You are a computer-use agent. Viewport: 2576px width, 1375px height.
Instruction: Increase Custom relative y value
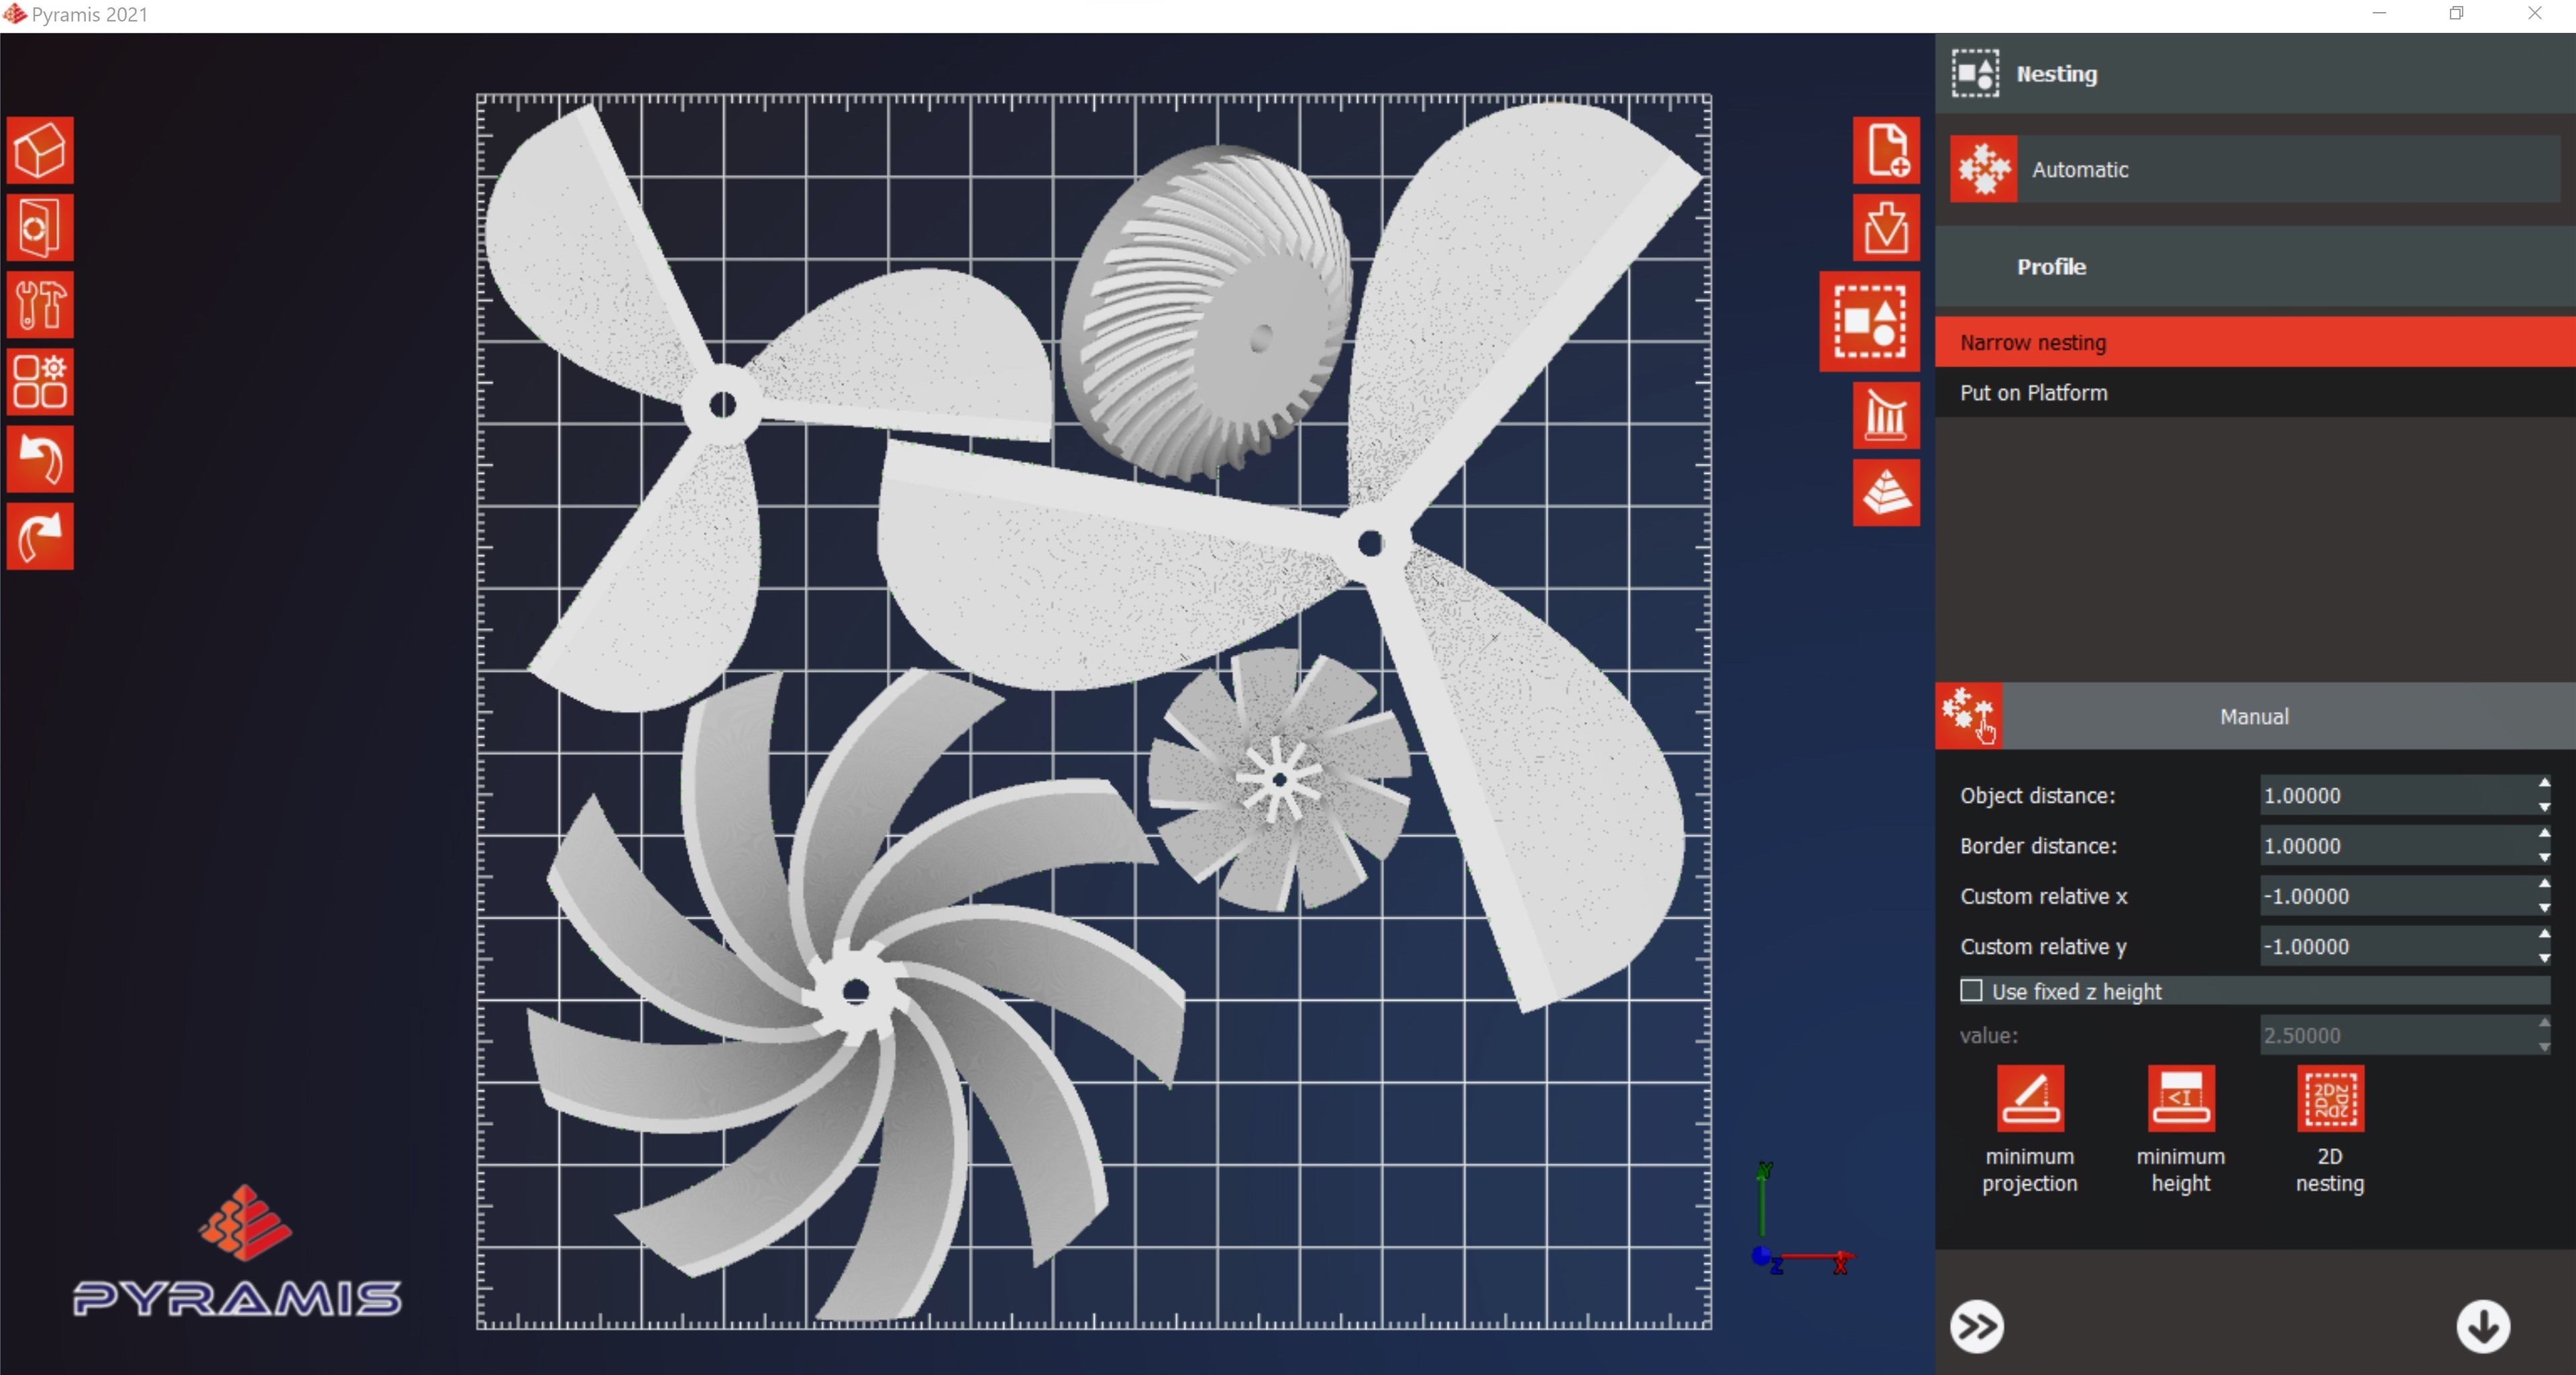[2544, 933]
